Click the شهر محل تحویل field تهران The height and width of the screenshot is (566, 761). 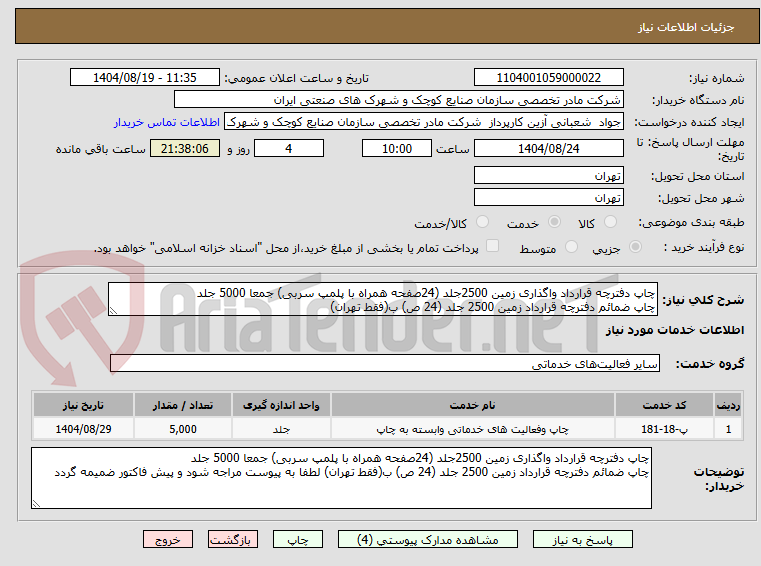pos(548,198)
